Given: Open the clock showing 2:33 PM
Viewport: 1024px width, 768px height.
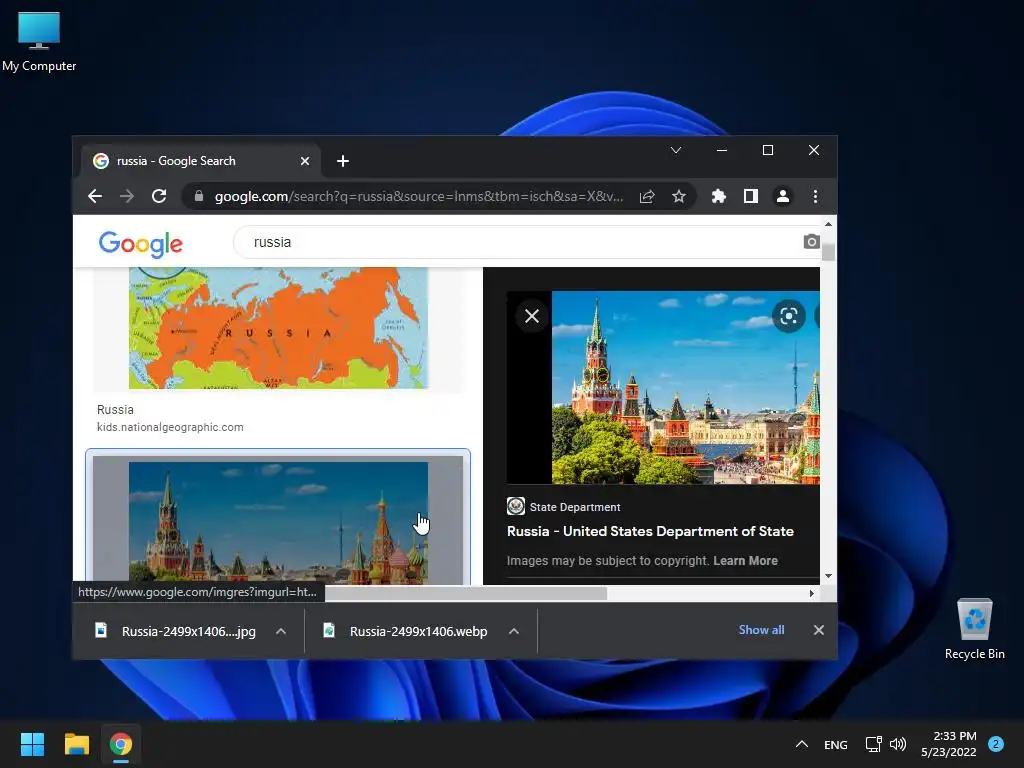Looking at the screenshot, I should [x=949, y=744].
